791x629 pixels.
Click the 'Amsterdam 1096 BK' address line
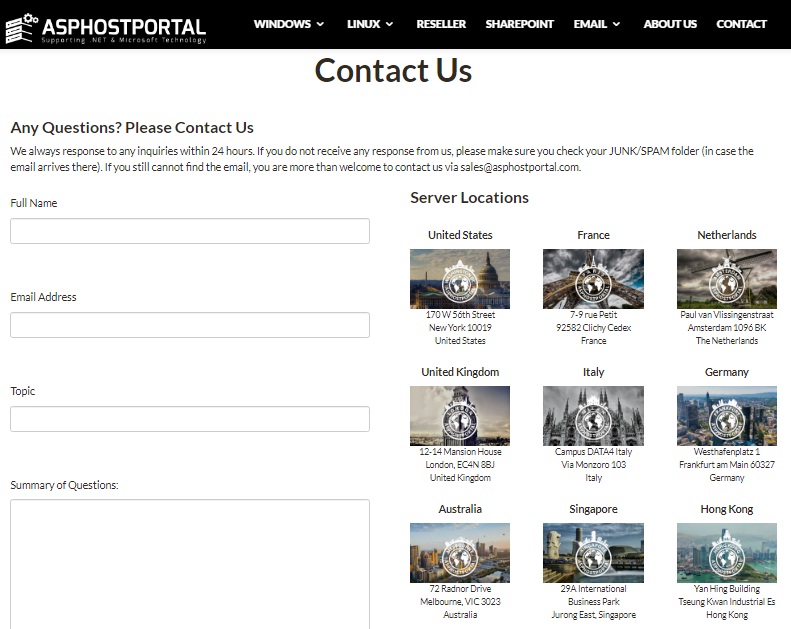tap(726, 328)
